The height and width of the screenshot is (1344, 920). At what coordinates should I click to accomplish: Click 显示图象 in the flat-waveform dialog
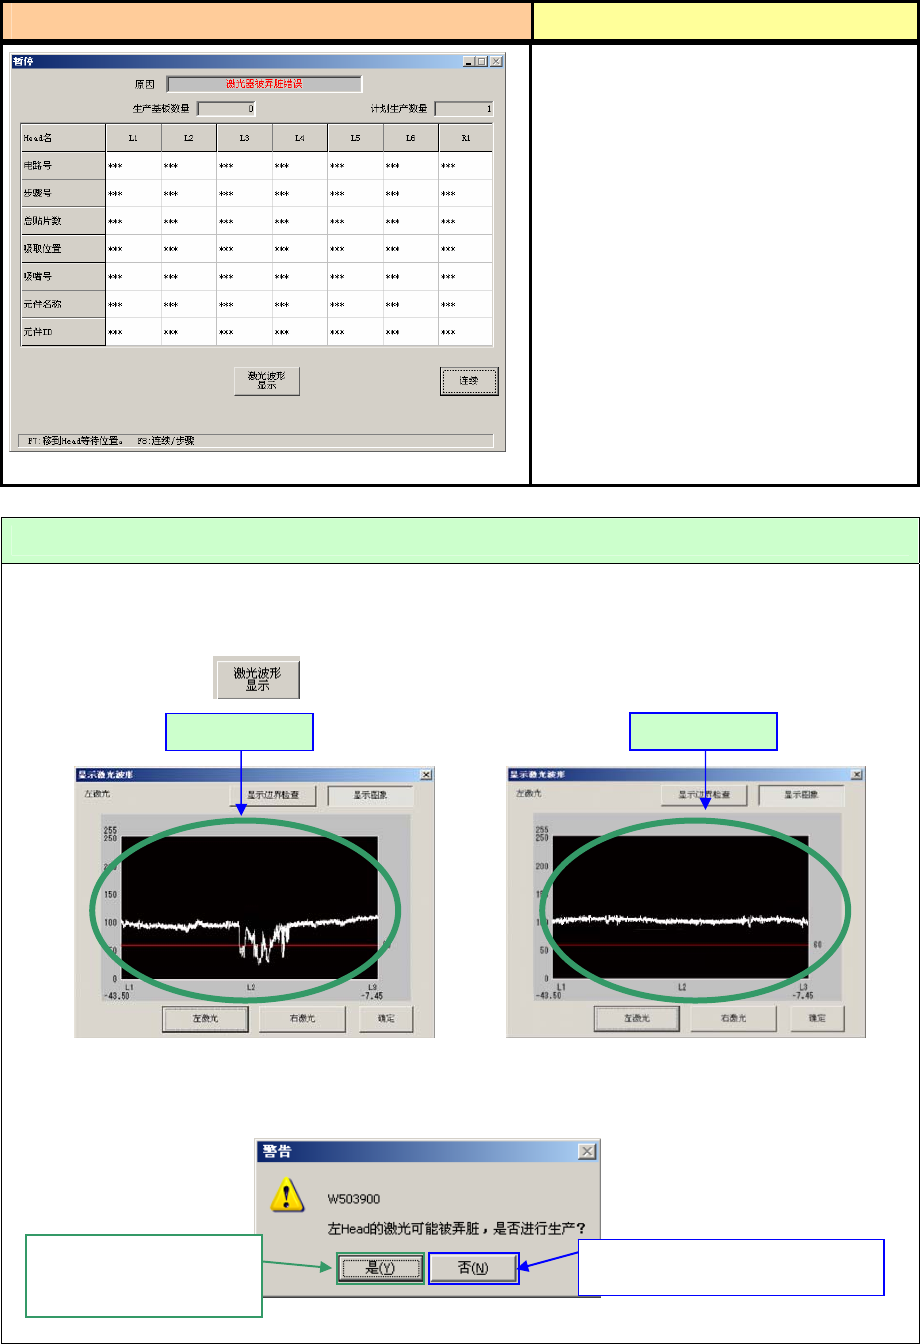coord(801,796)
